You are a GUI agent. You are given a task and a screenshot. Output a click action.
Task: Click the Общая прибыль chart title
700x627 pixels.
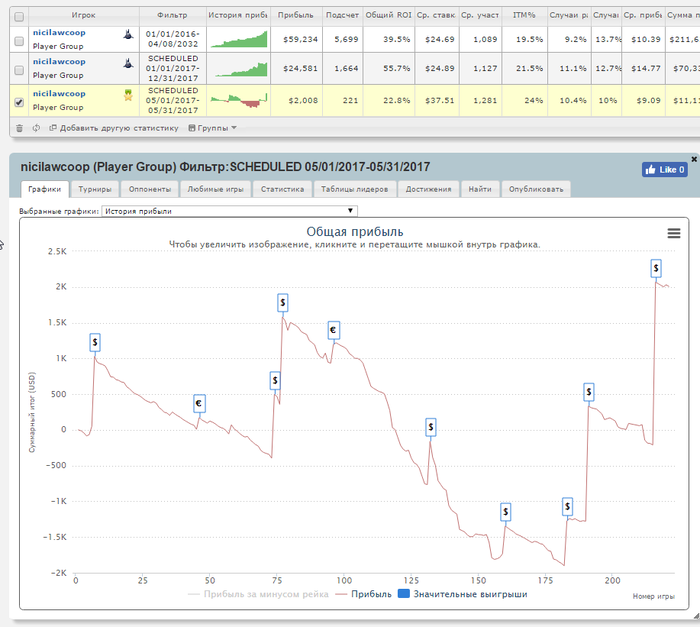pos(355,232)
